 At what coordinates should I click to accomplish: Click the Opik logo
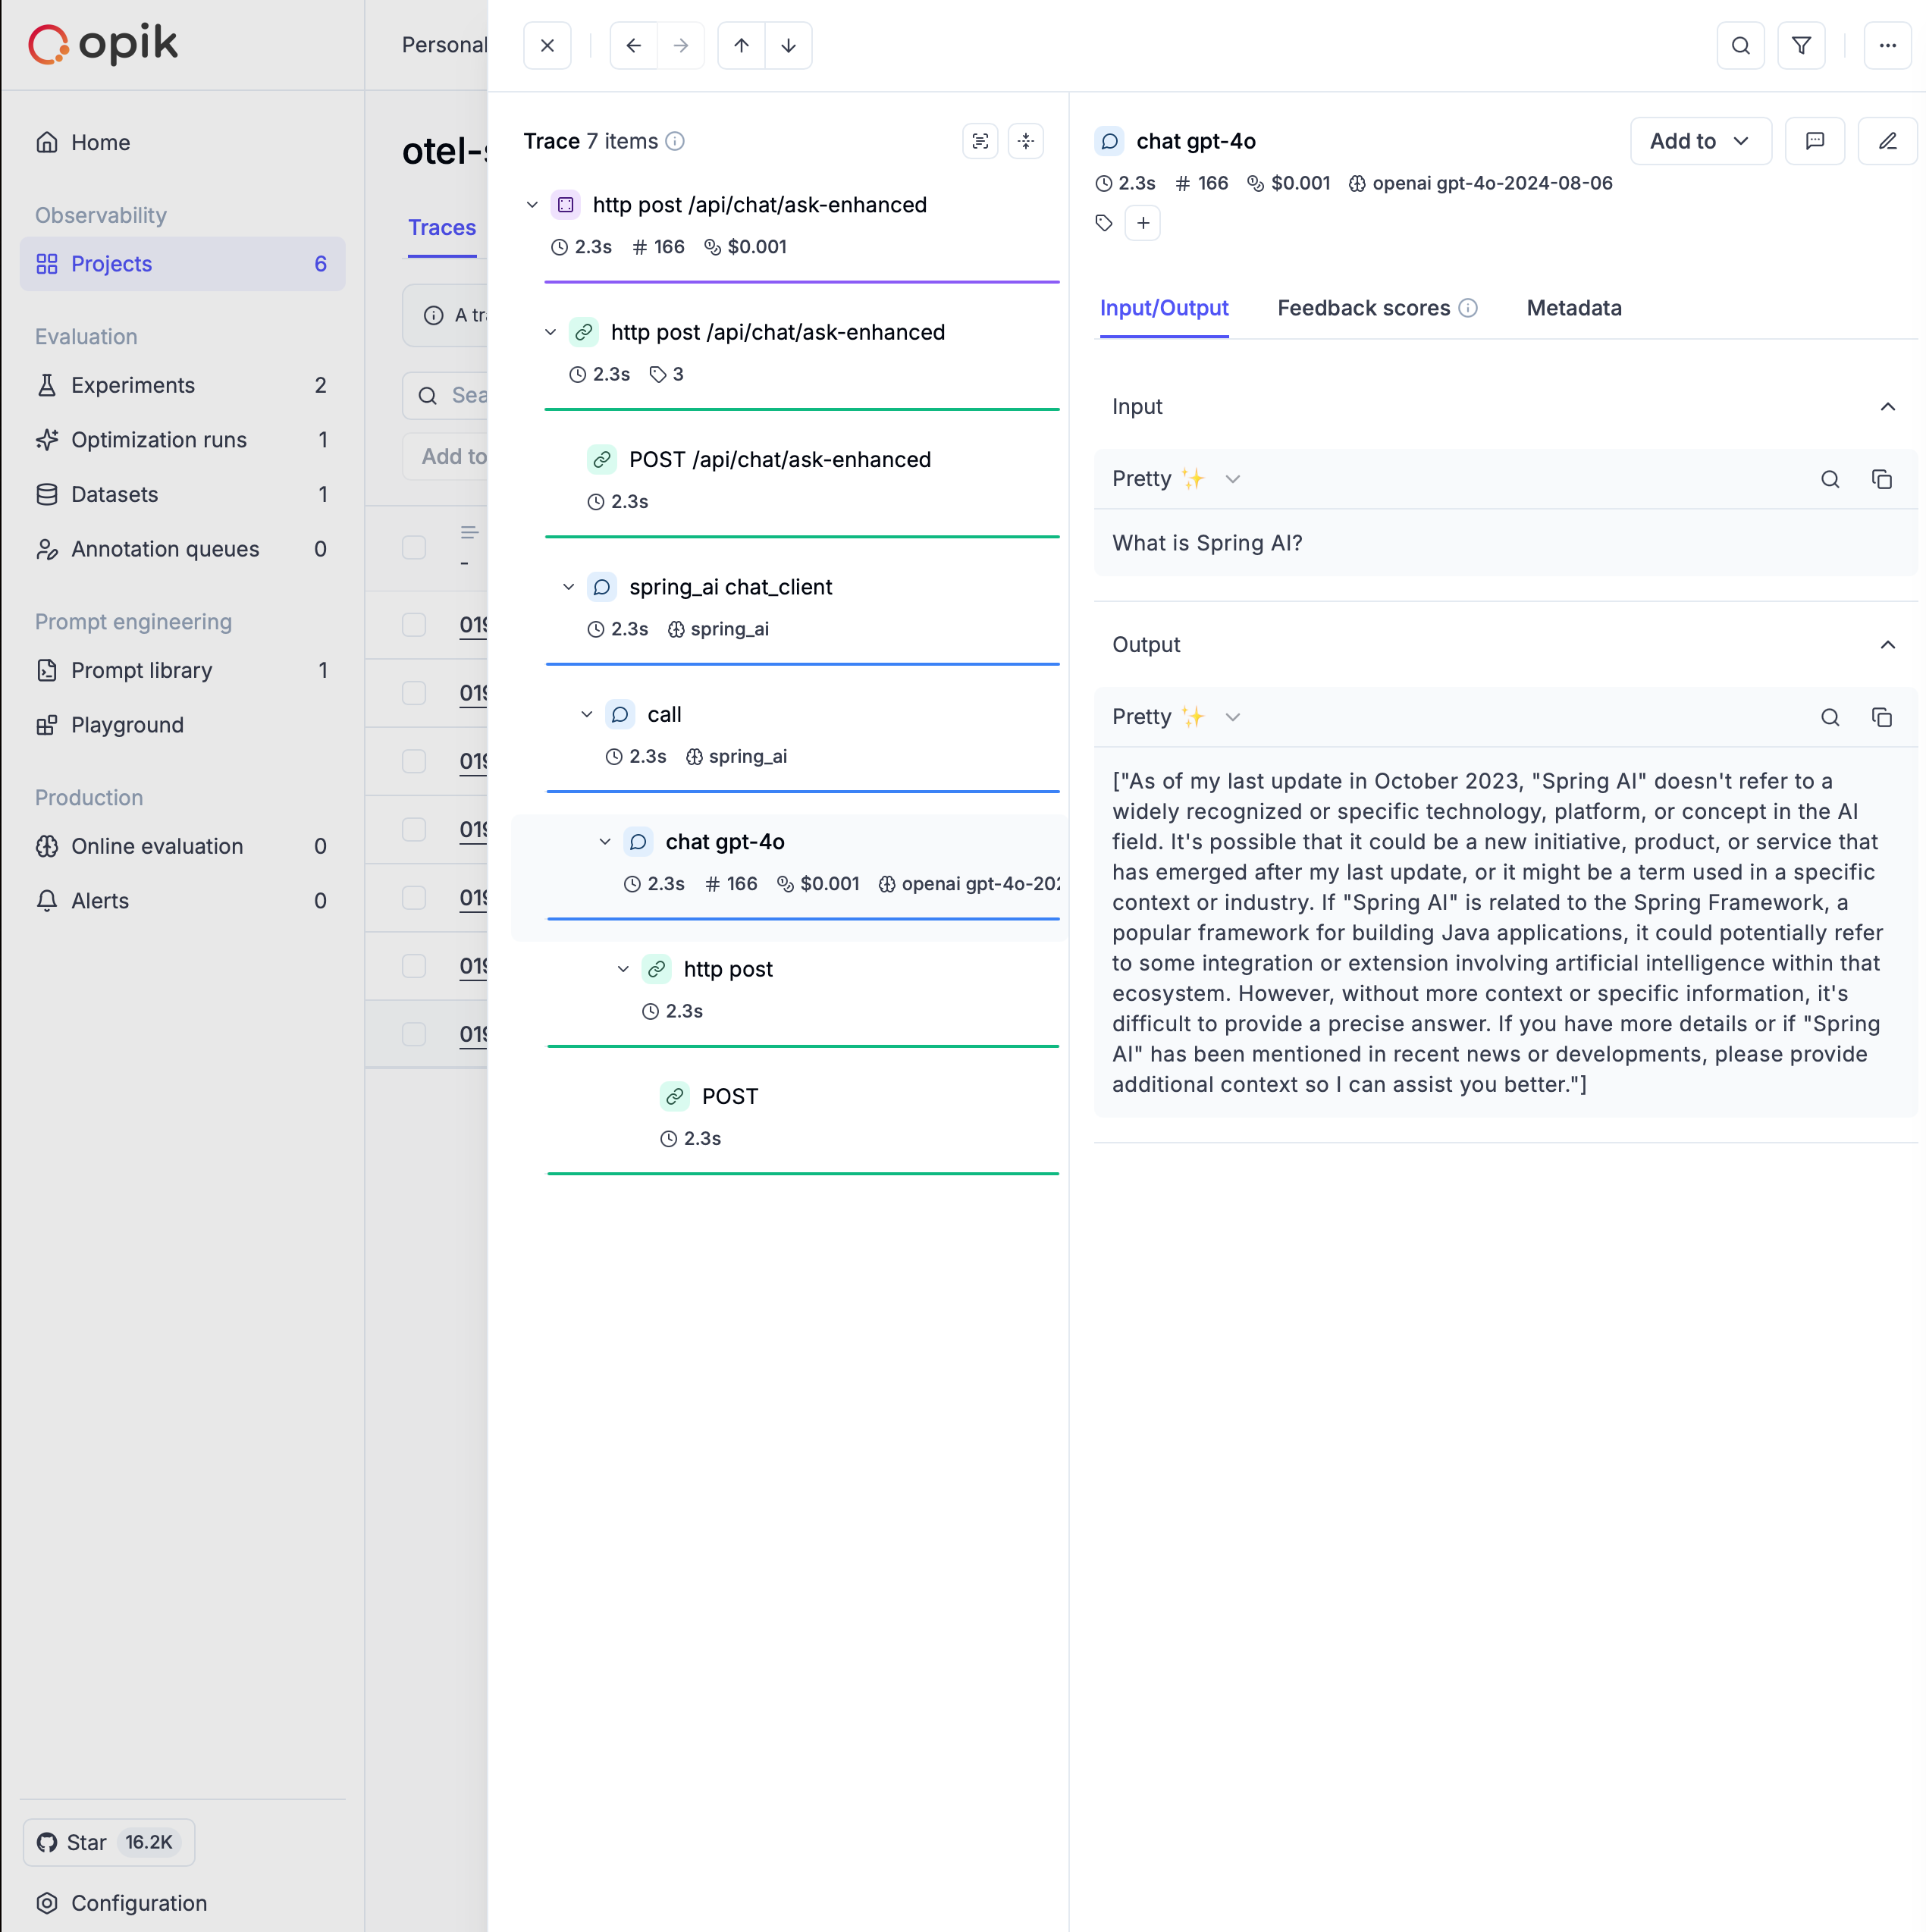tap(102, 43)
